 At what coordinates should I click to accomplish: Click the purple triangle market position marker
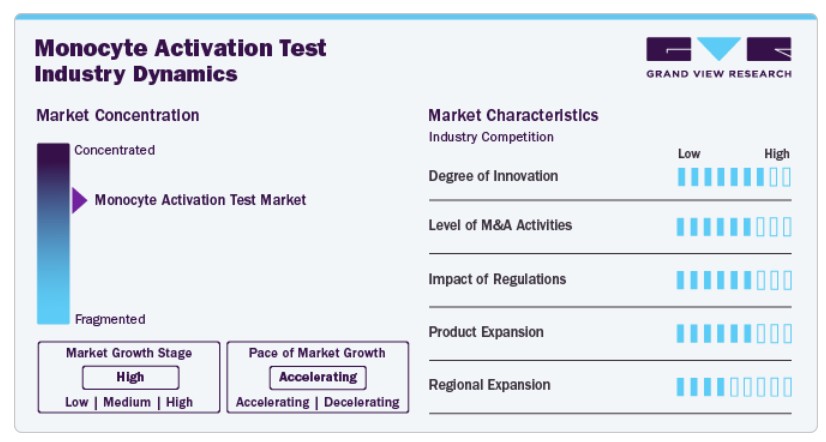click(80, 200)
